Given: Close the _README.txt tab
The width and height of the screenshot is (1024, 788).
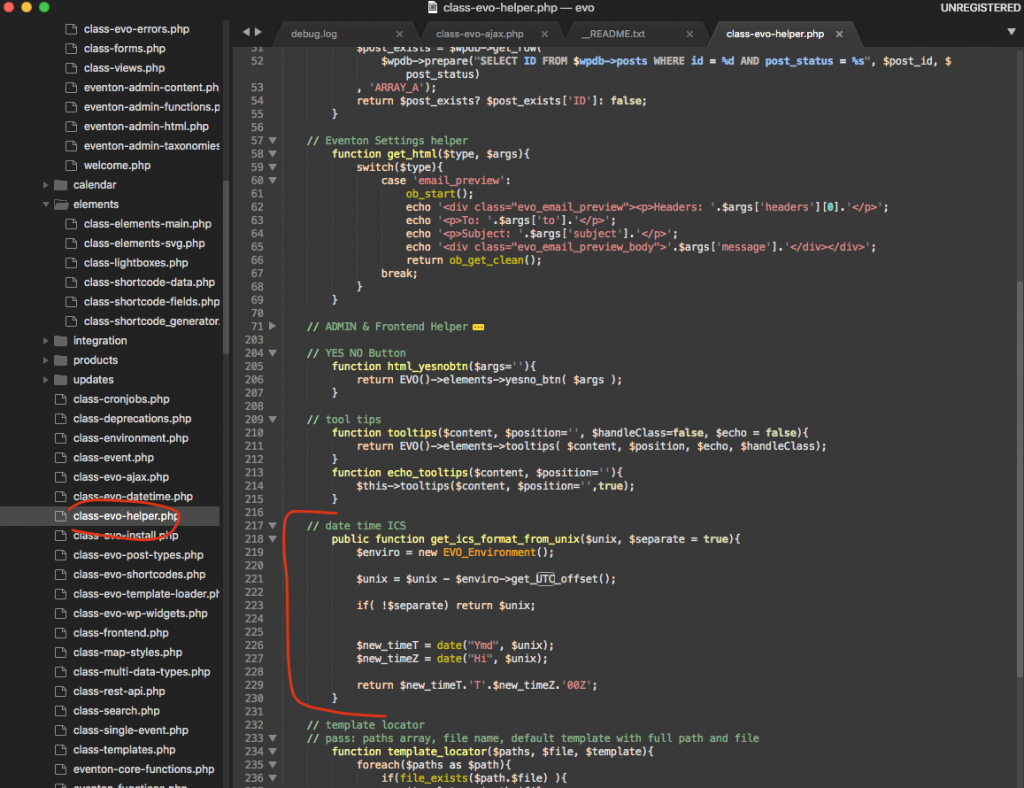Looking at the screenshot, I should (690, 34).
